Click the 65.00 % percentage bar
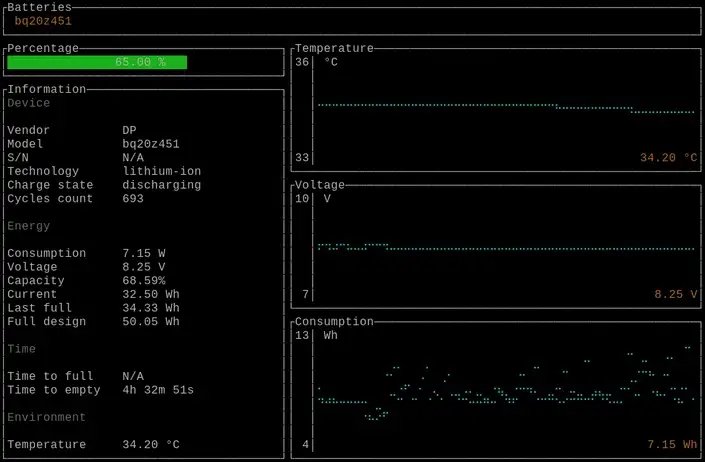 97,62
